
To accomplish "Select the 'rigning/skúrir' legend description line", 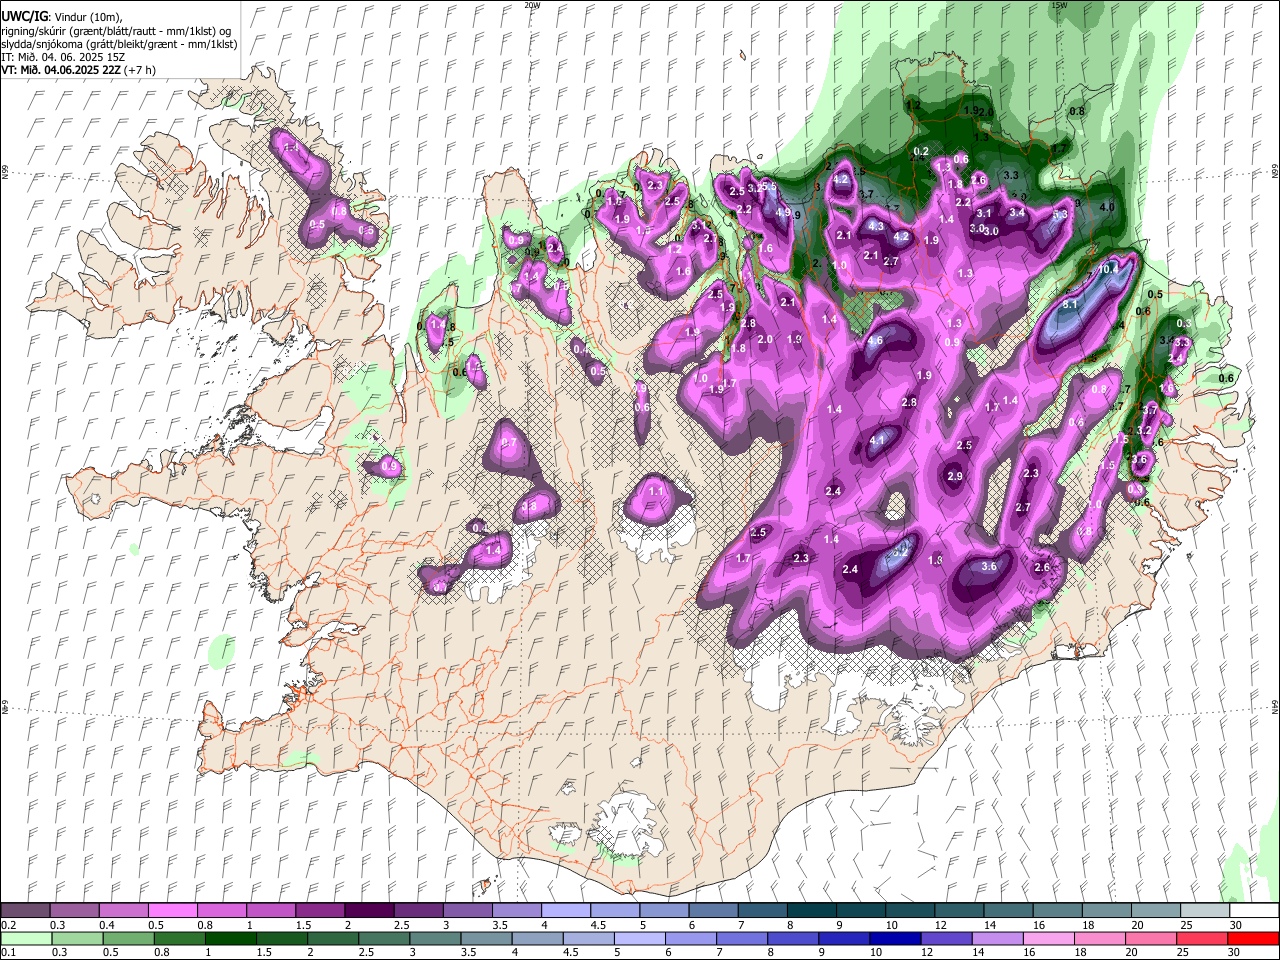I will tap(117, 31).
